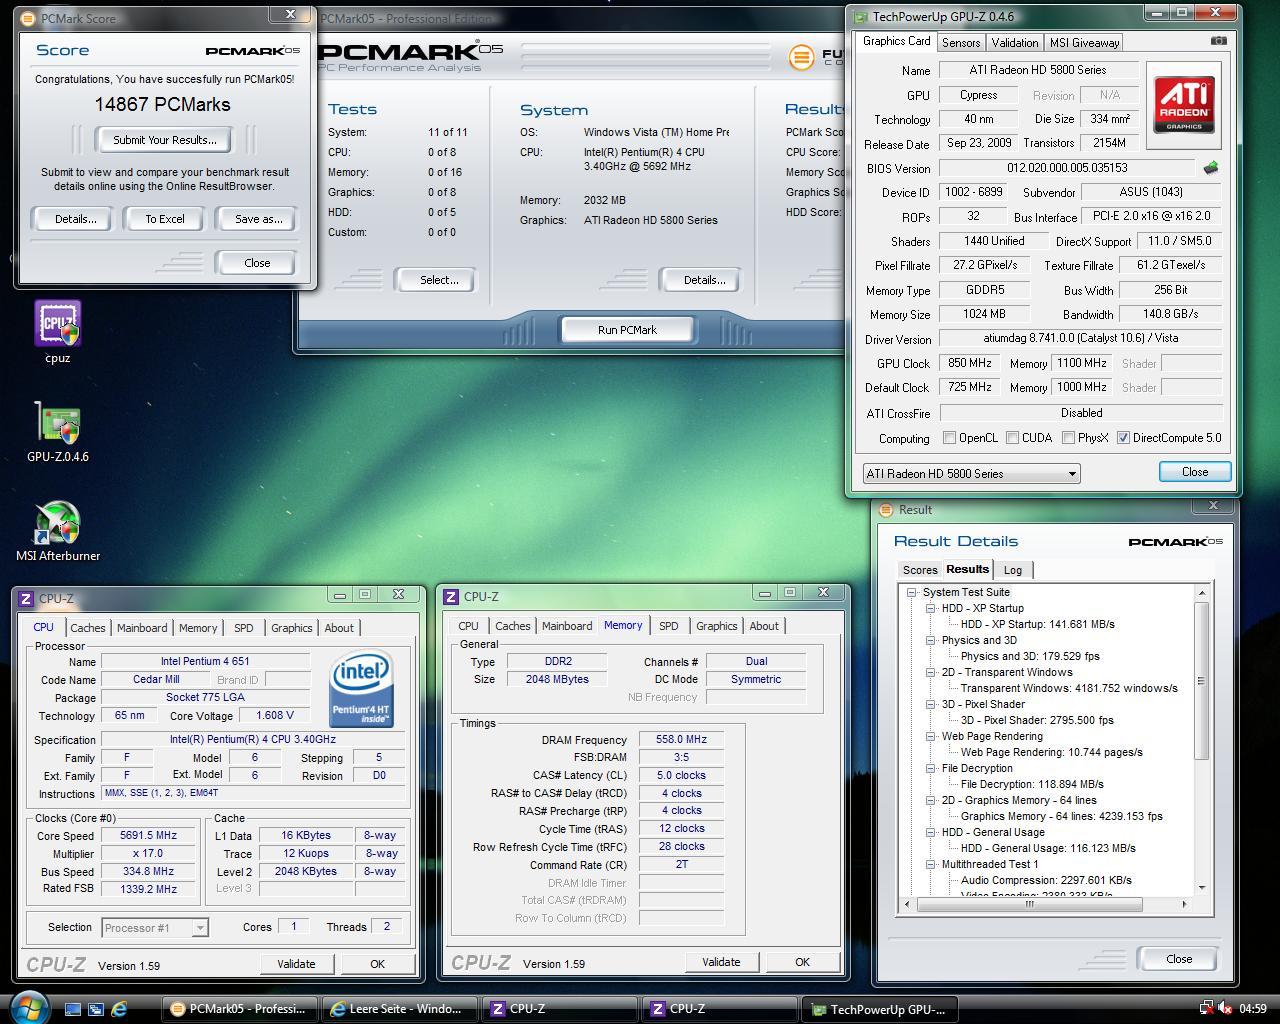Uncheck the DirectCompute 5.0 checkbox

1123,438
